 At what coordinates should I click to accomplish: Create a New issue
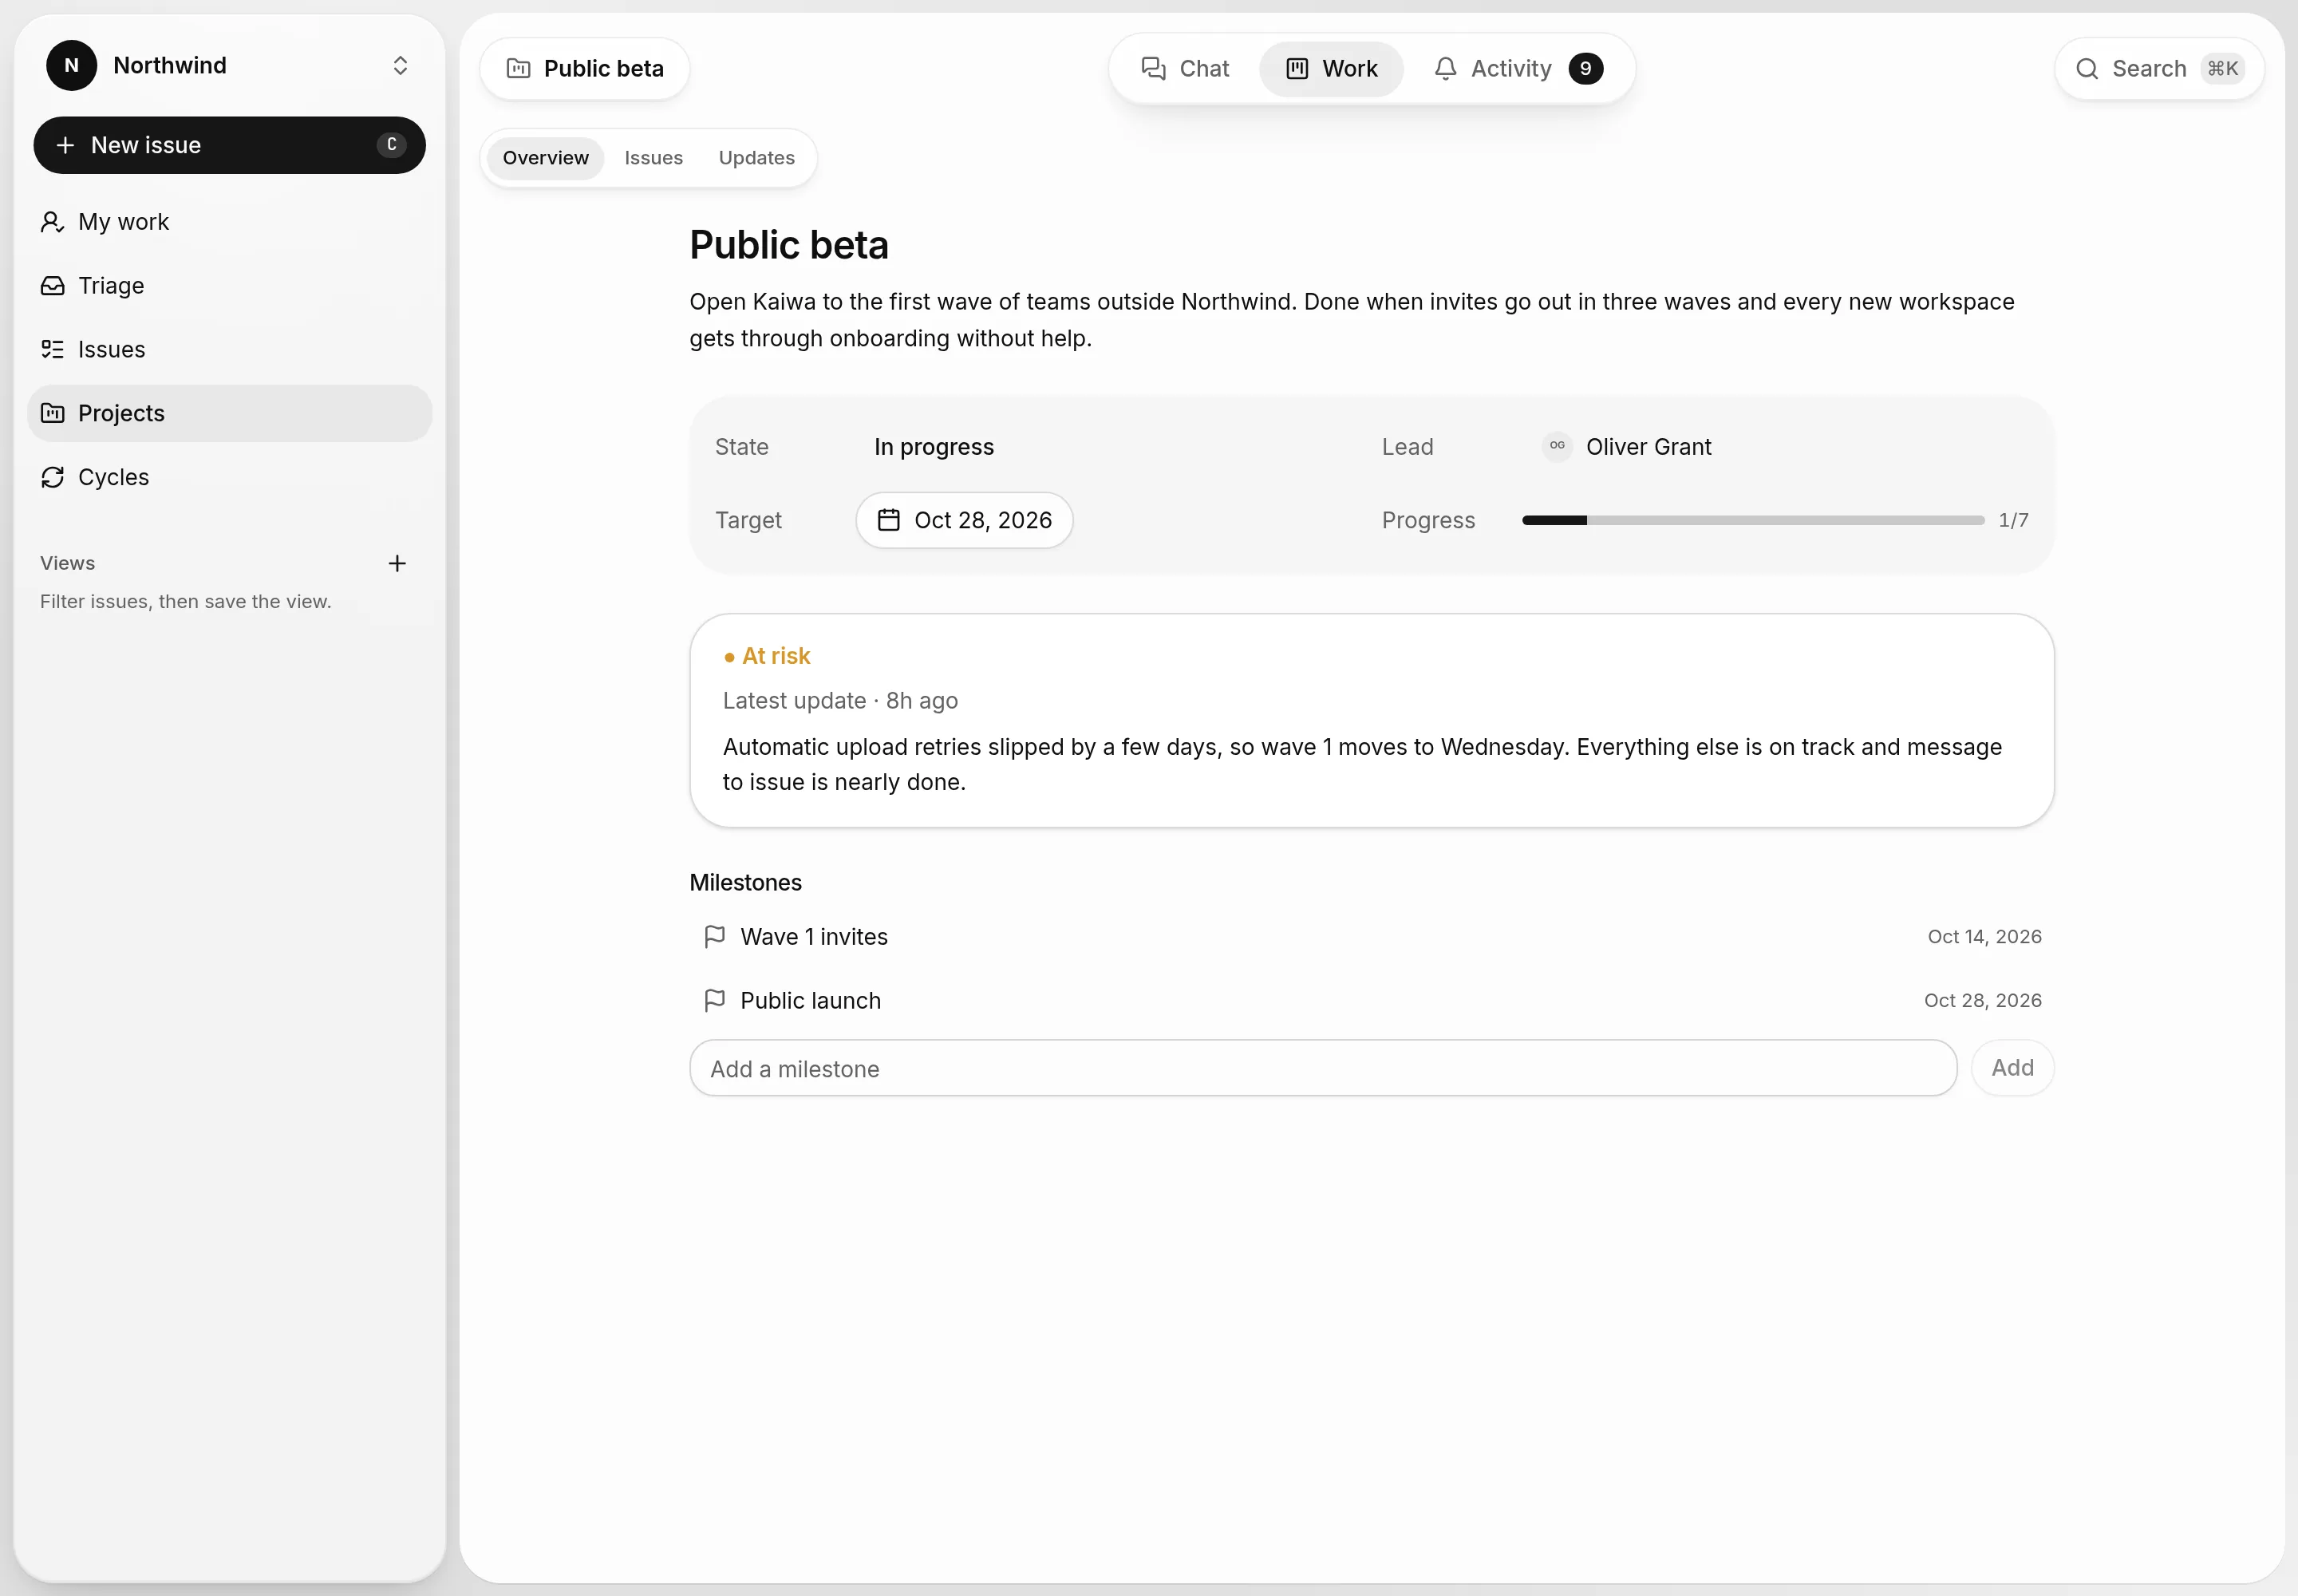pyautogui.click(x=229, y=145)
